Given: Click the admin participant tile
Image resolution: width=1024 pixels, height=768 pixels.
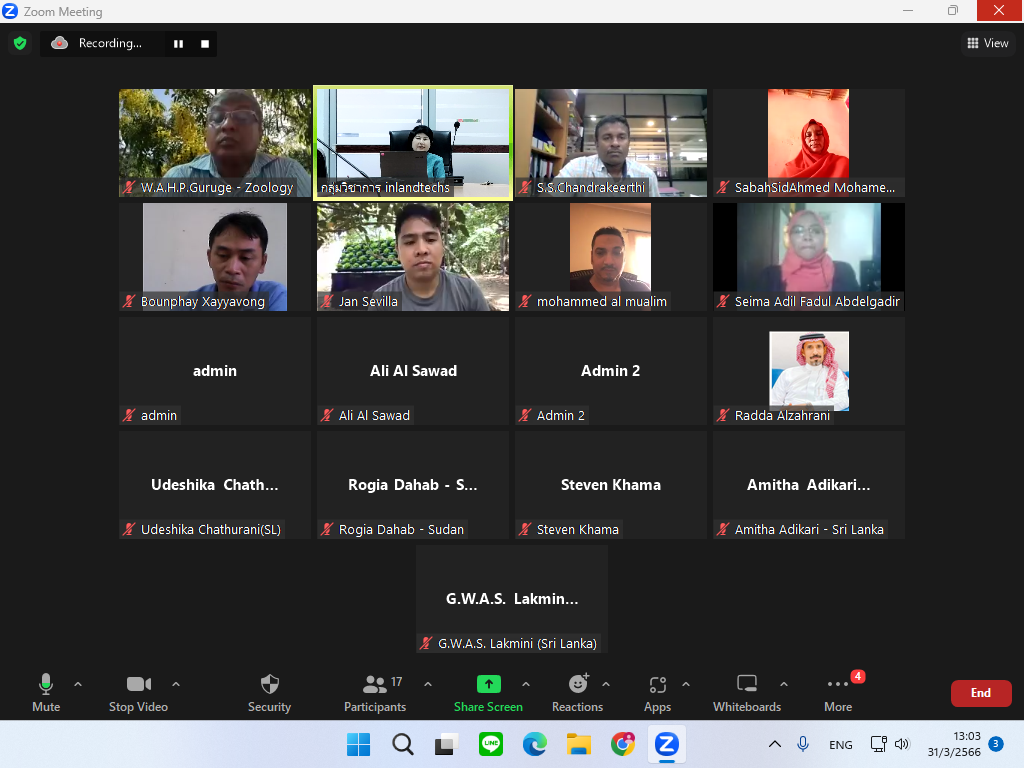Looking at the screenshot, I should click(x=215, y=371).
